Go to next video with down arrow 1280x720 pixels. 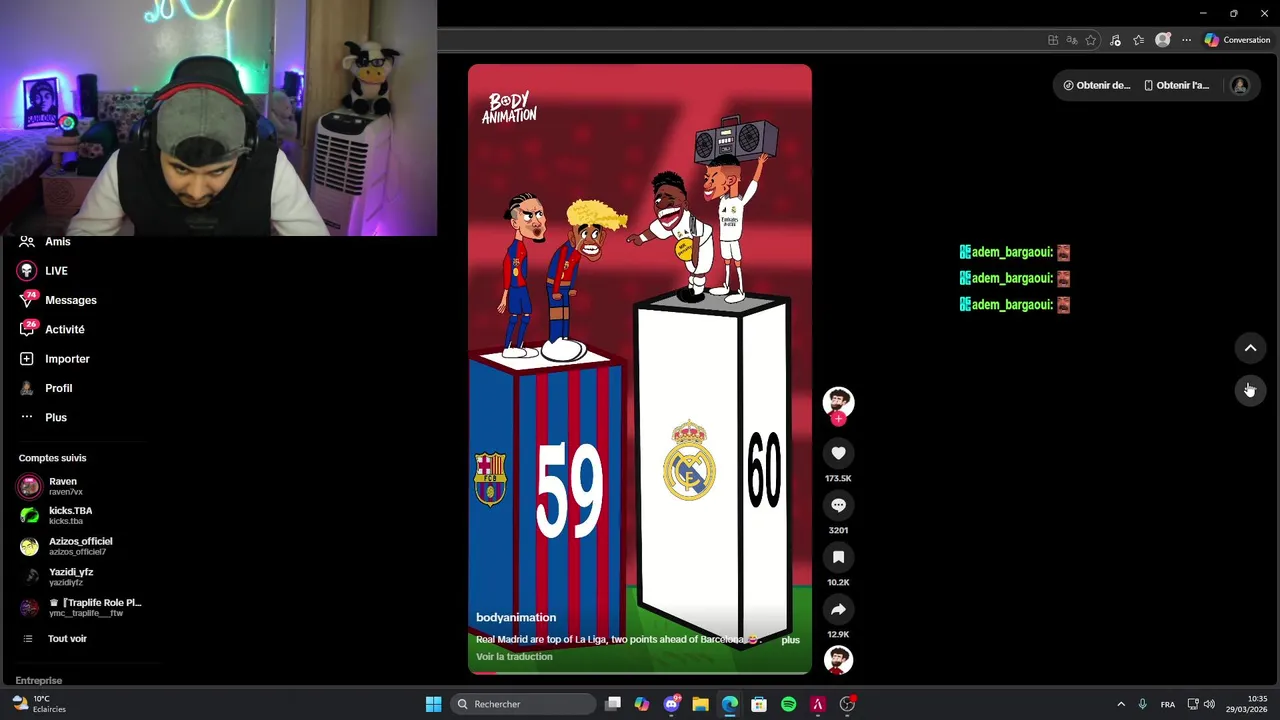pyautogui.click(x=1250, y=390)
